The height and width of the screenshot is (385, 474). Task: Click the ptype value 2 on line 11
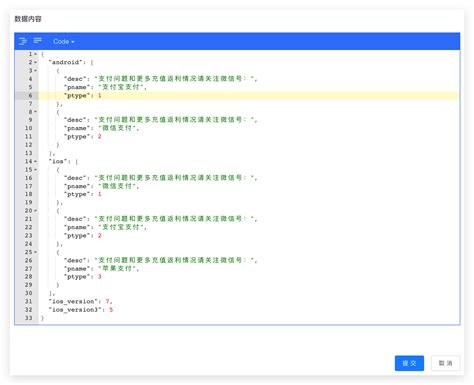coord(99,136)
